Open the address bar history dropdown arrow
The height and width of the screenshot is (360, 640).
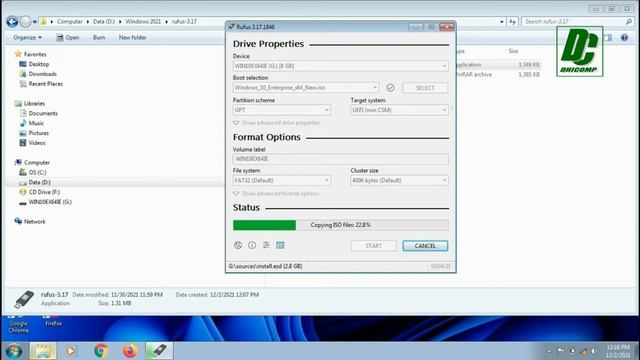coord(502,22)
